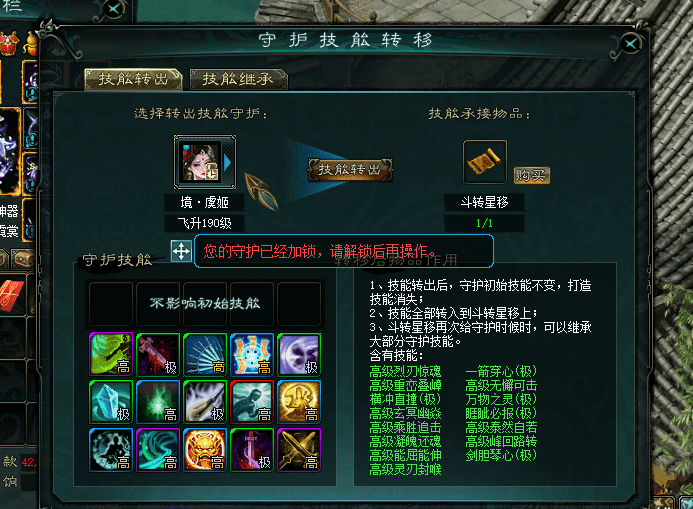Click the 斗转星移 scroll item slot
The image size is (693, 509).
coord(485,162)
